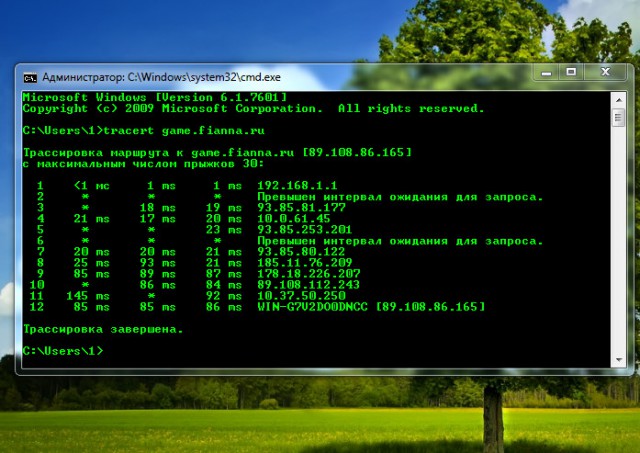Click the vertical scrollbar thumb
Viewport: 640px width, 453px height.
[x=617, y=119]
